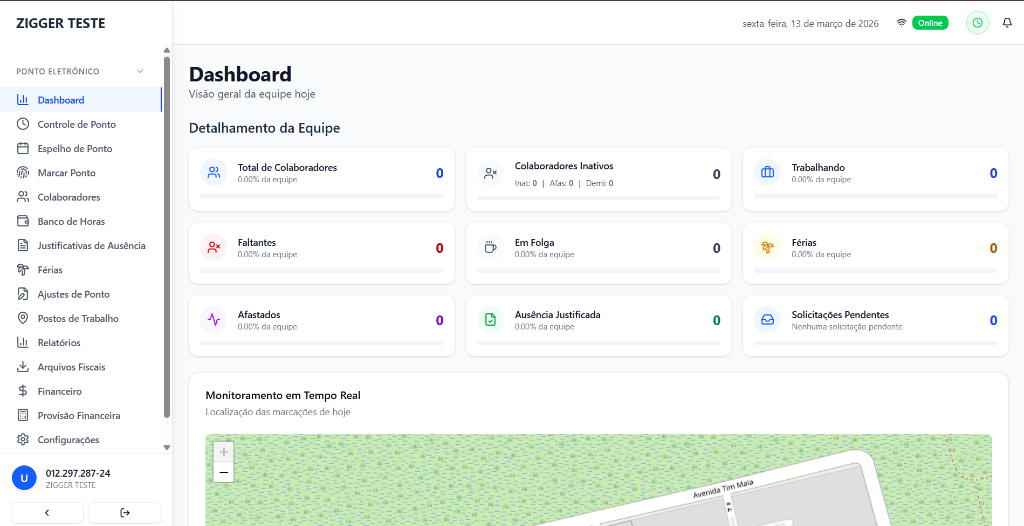
Task: Click Nenhuma solicitação pendente text
Action: (x=847, y=327)
